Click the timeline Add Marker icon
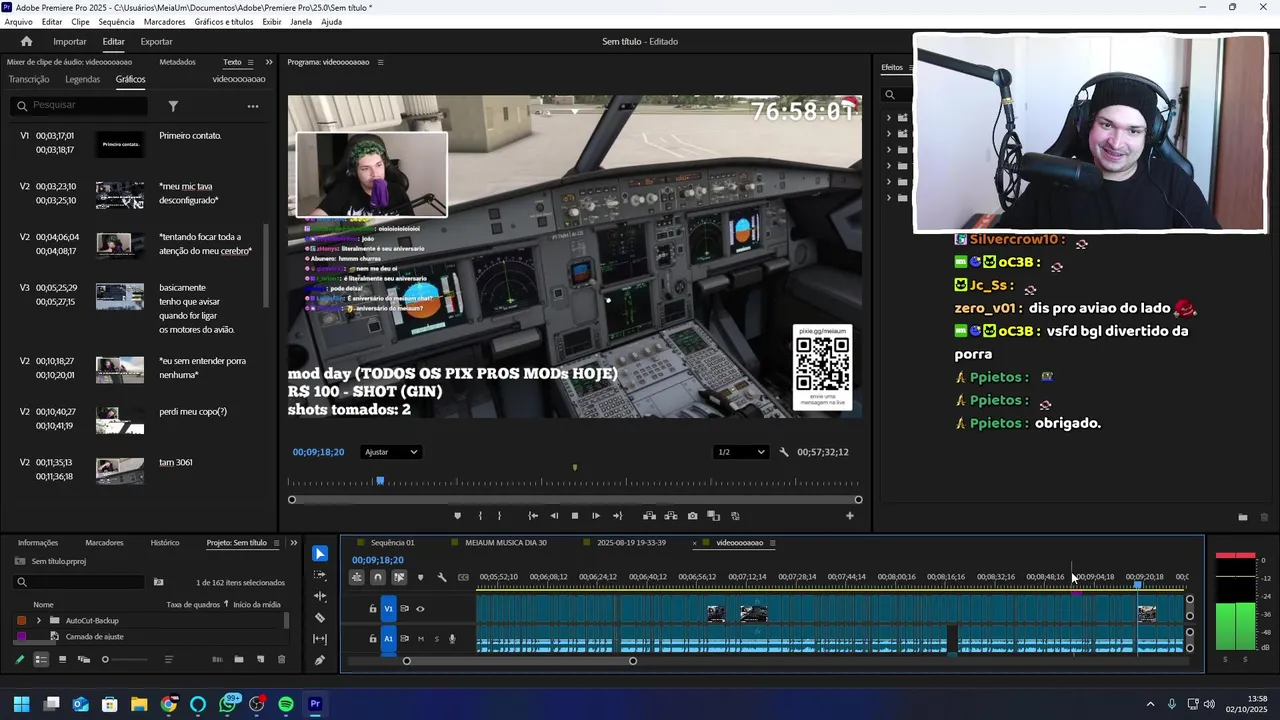Image resolution: width=1280 pixels, height=720 pixels. coord(420,577)
